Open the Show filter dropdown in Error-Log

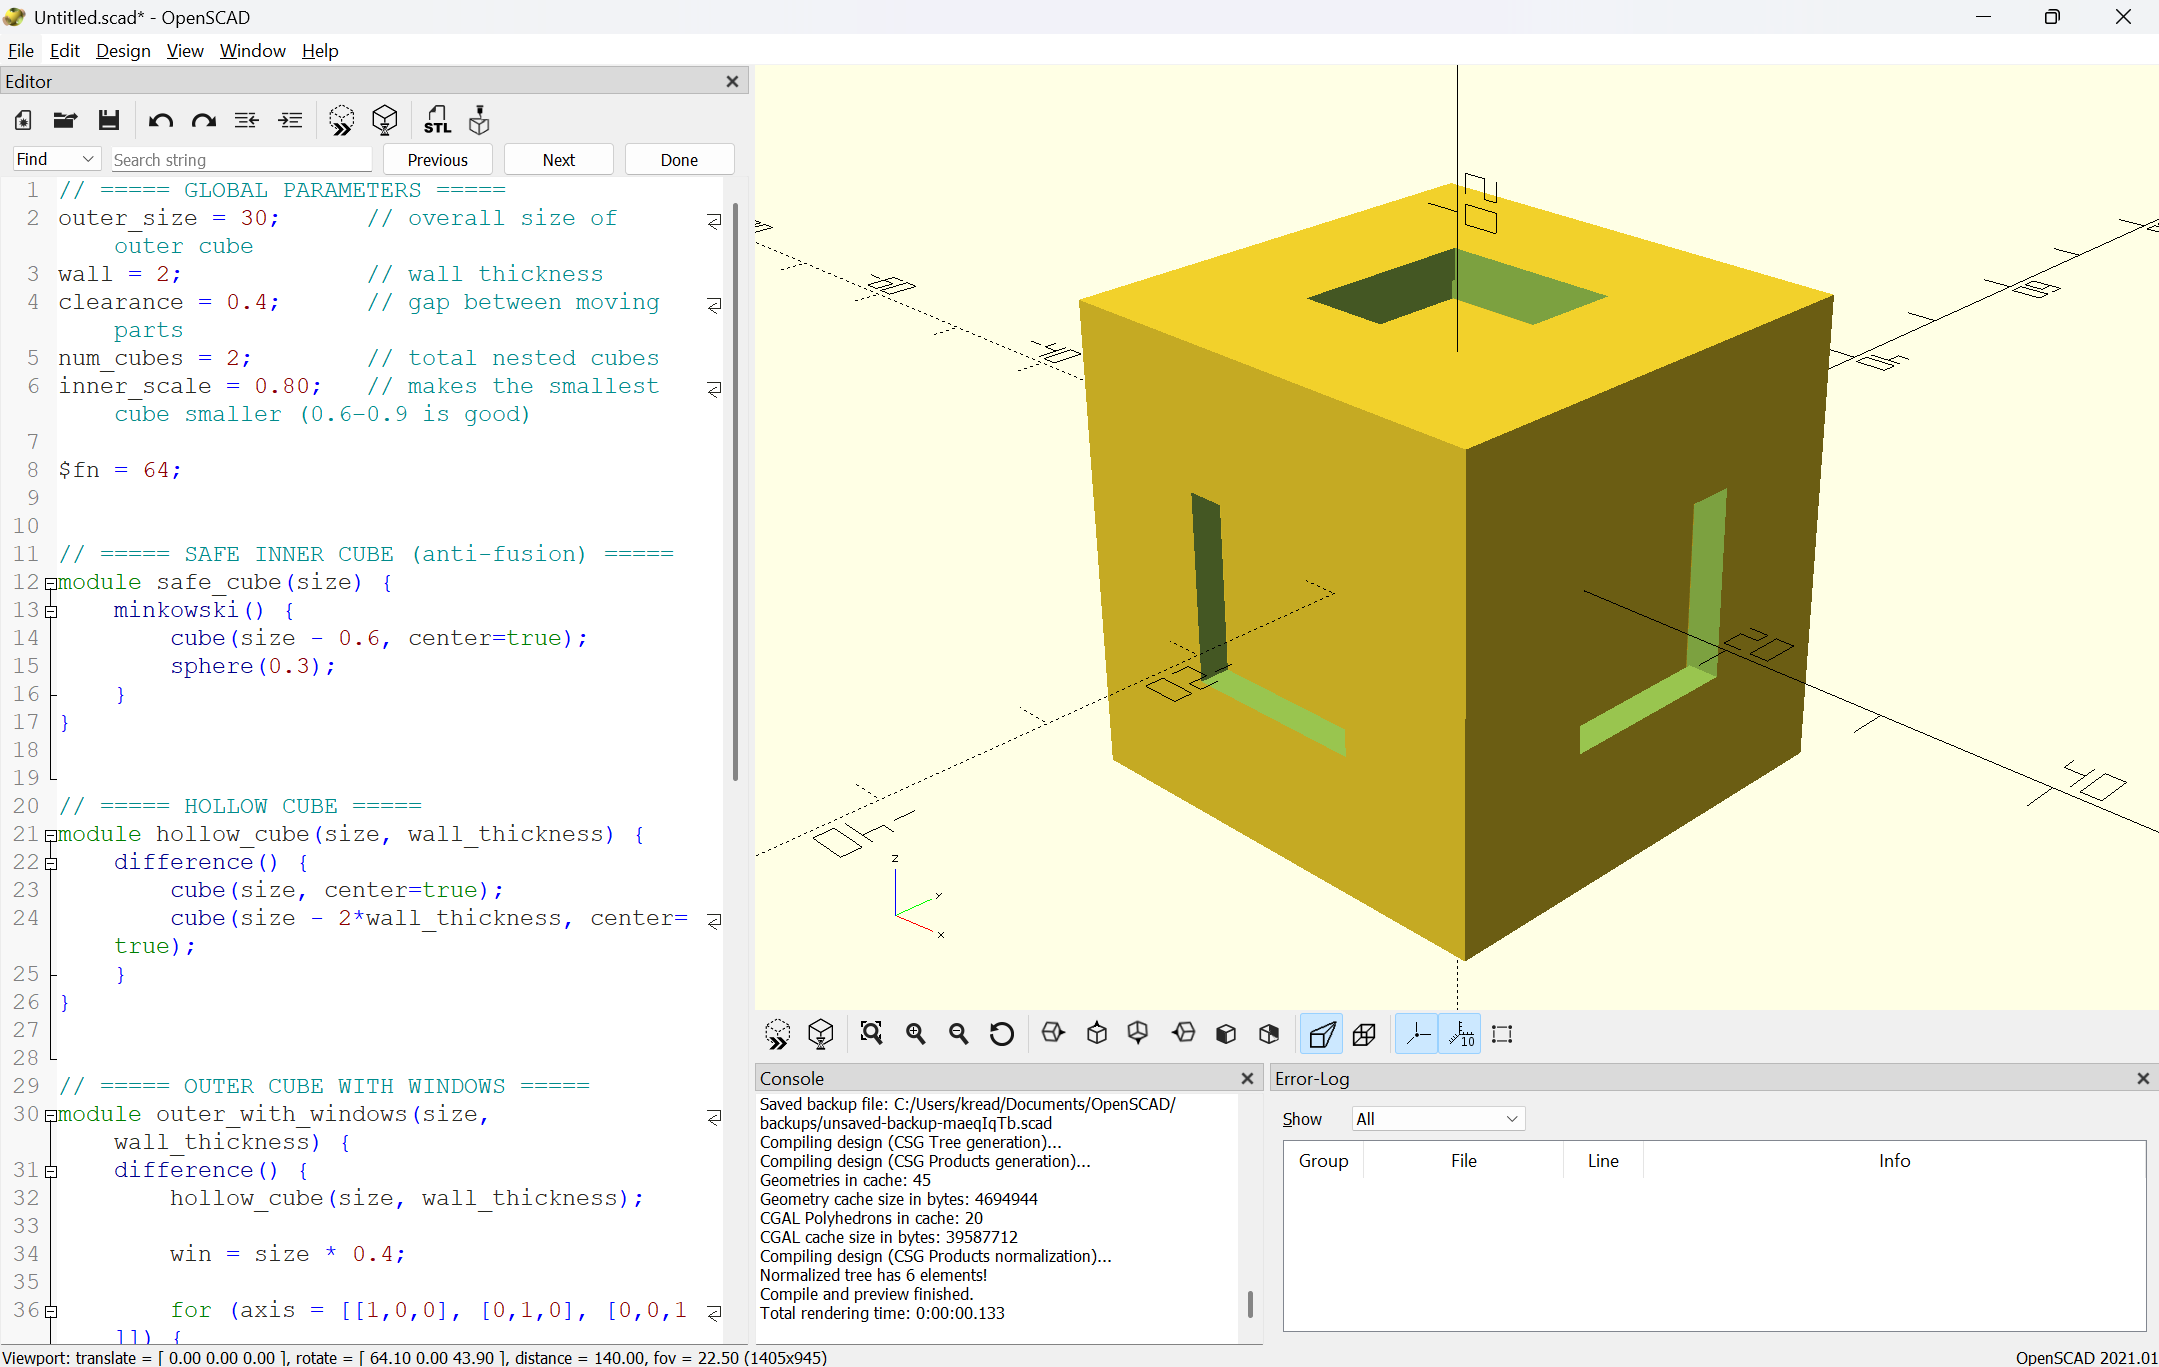click(1437, 1118)
